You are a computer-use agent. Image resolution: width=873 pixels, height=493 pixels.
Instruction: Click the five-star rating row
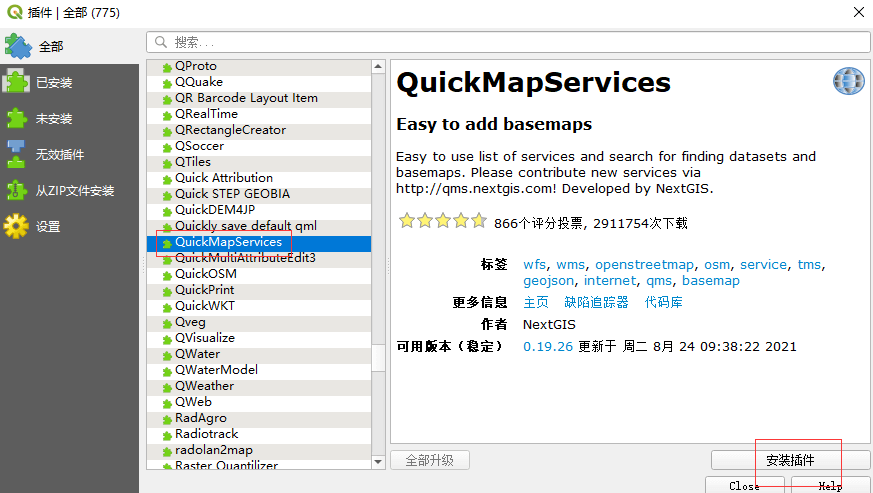443,221
